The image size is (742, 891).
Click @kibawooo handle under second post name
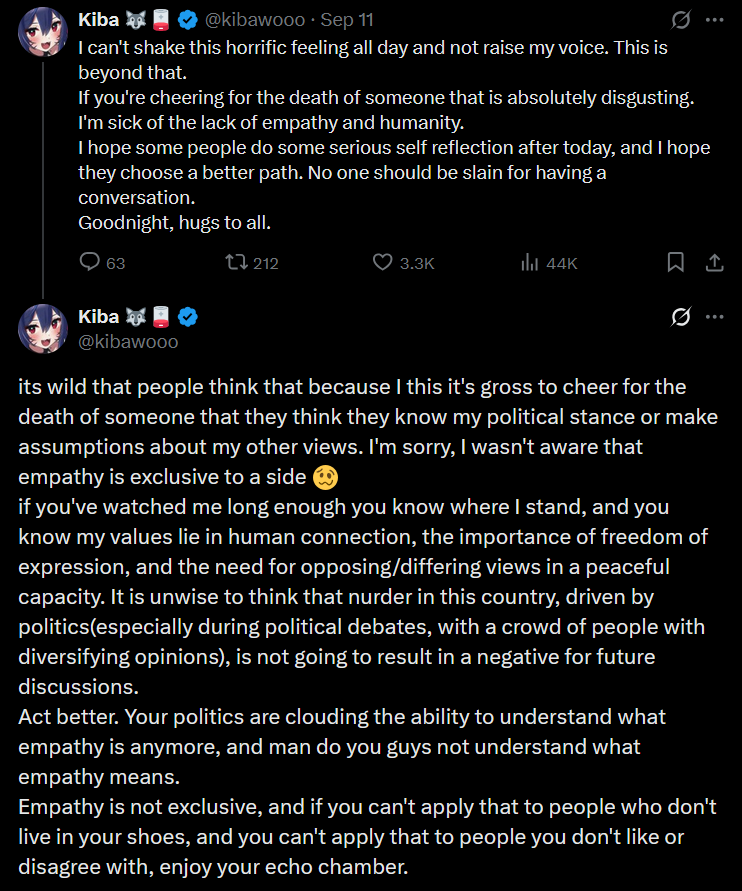point(128,341)
